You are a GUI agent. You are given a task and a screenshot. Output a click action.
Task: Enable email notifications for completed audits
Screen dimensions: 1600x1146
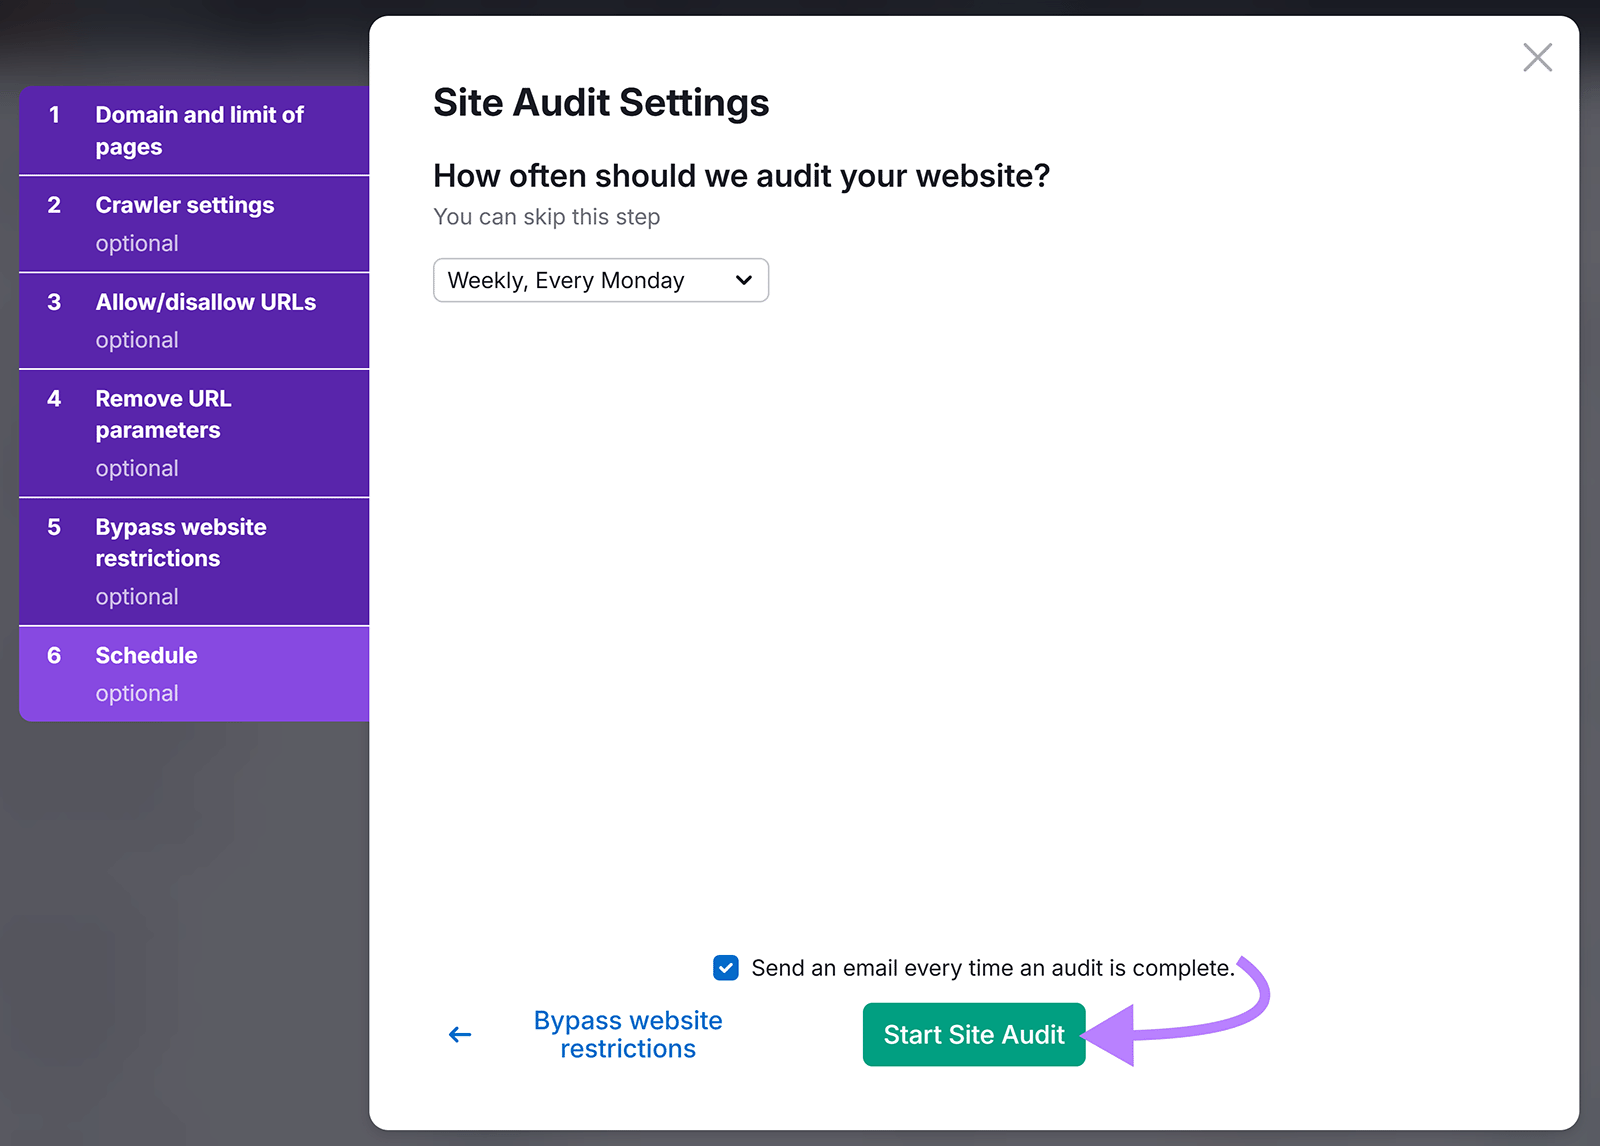click(x=725, y=967)
